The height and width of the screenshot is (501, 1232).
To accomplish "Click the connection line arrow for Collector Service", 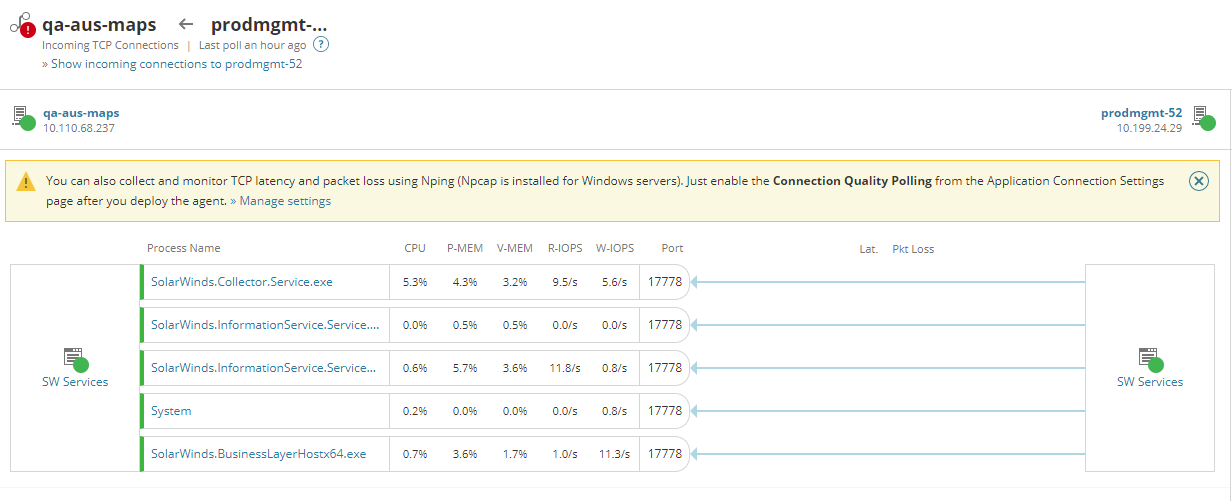I will click(888, 282).
